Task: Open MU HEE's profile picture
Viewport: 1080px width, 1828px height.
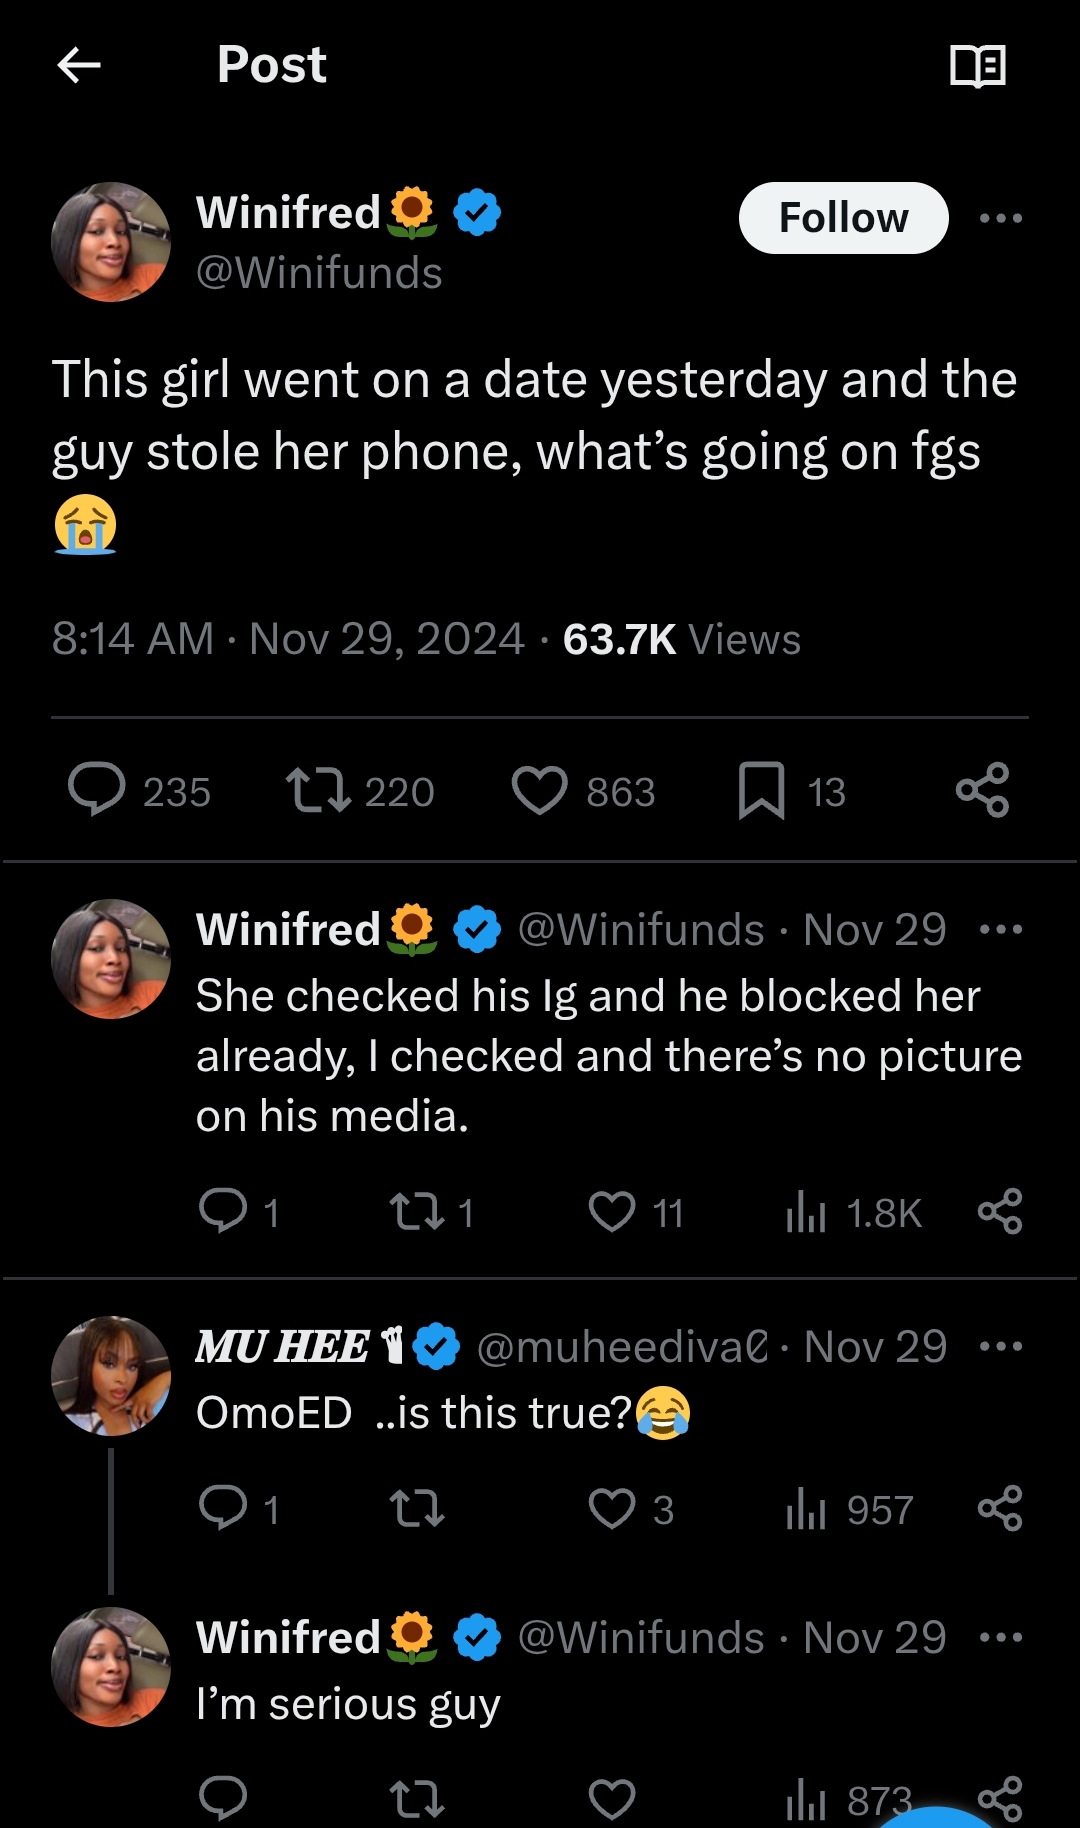Action: pos(111,1376)
